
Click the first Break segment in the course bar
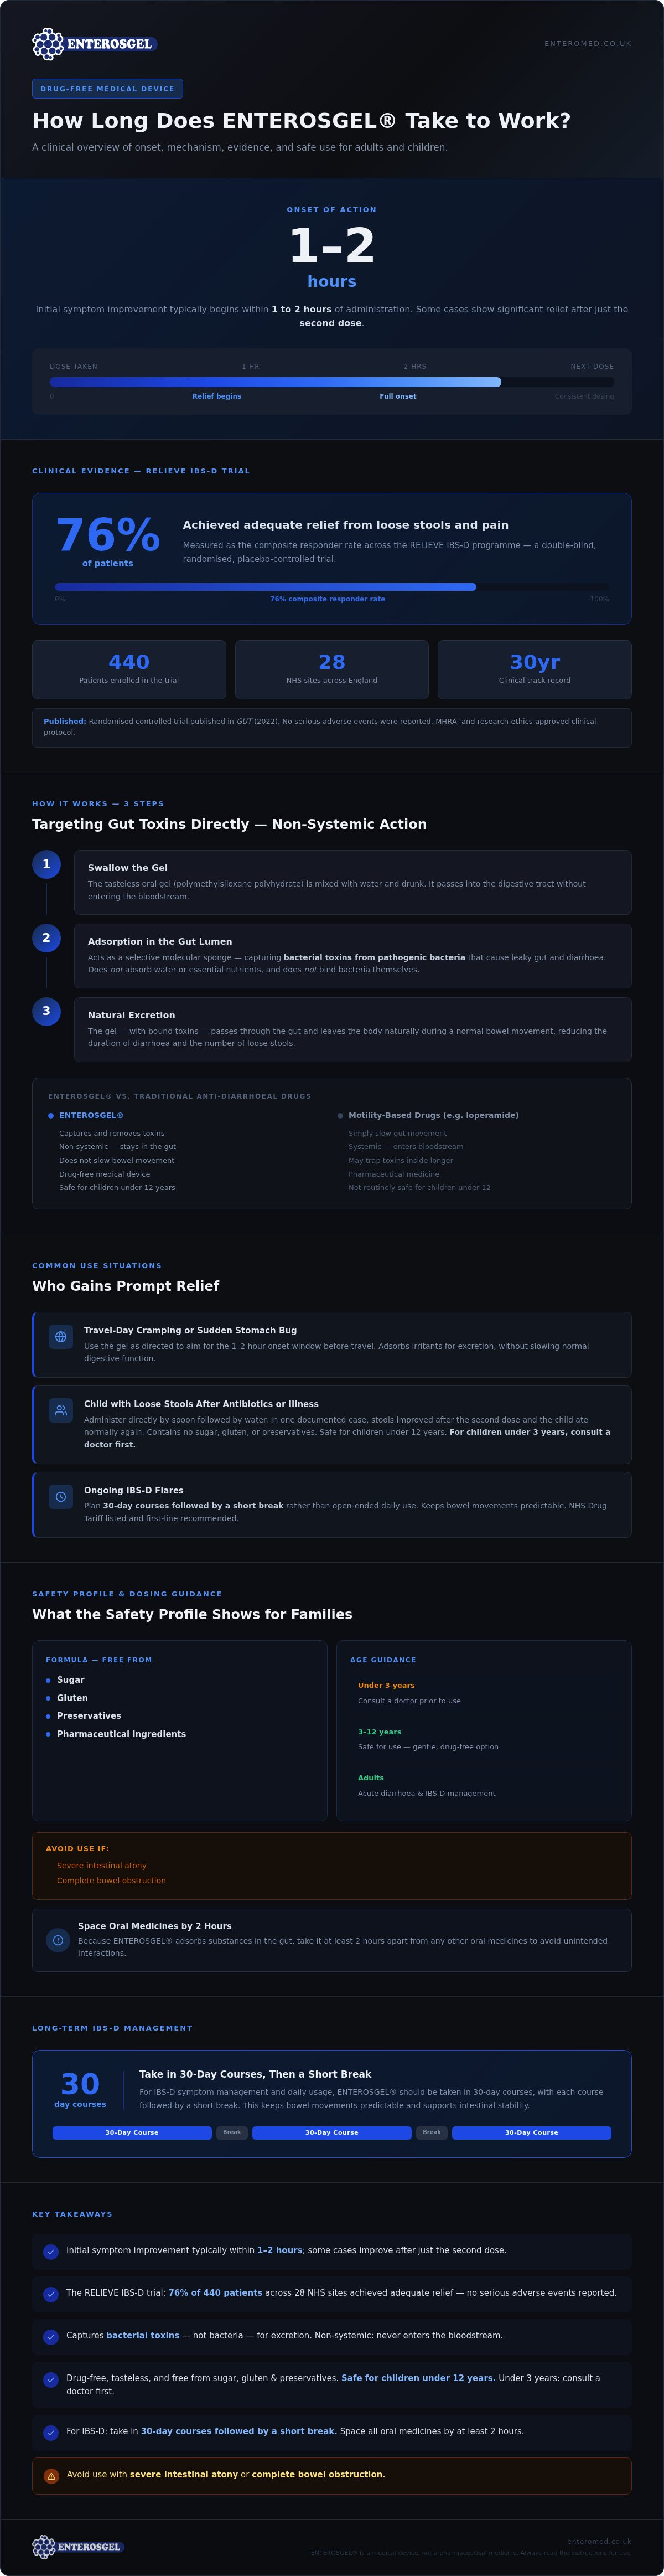pyautogui.click(x=232, y=2132)
